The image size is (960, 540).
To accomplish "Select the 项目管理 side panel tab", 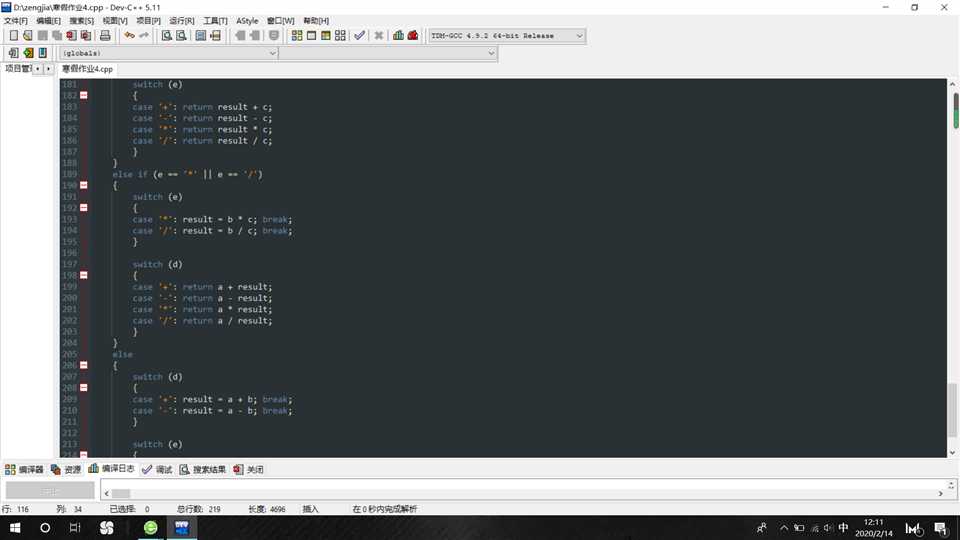I will point(18,69).
